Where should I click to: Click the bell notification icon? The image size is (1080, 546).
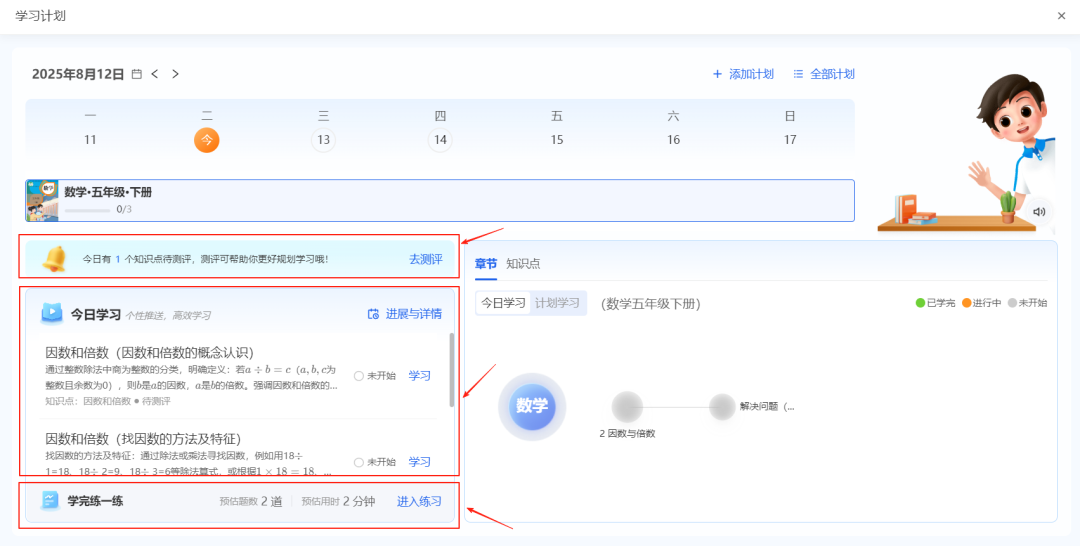[x=54, y=259]
